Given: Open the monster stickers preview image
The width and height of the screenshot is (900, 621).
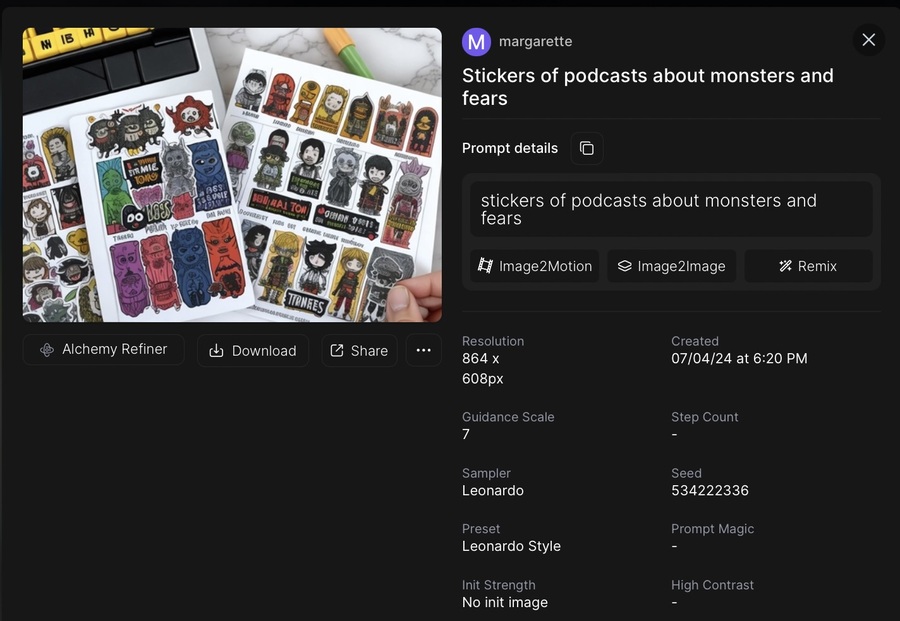Looking at the screenshot, I should pyautogui.click(x=232, y=175).
